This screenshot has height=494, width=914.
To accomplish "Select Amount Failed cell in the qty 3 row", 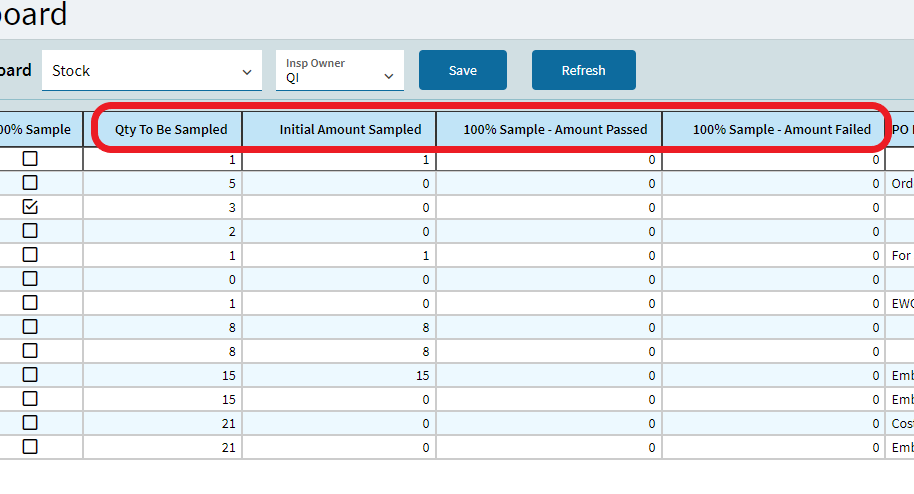I will pyautogui.click(x=774, y=207).
